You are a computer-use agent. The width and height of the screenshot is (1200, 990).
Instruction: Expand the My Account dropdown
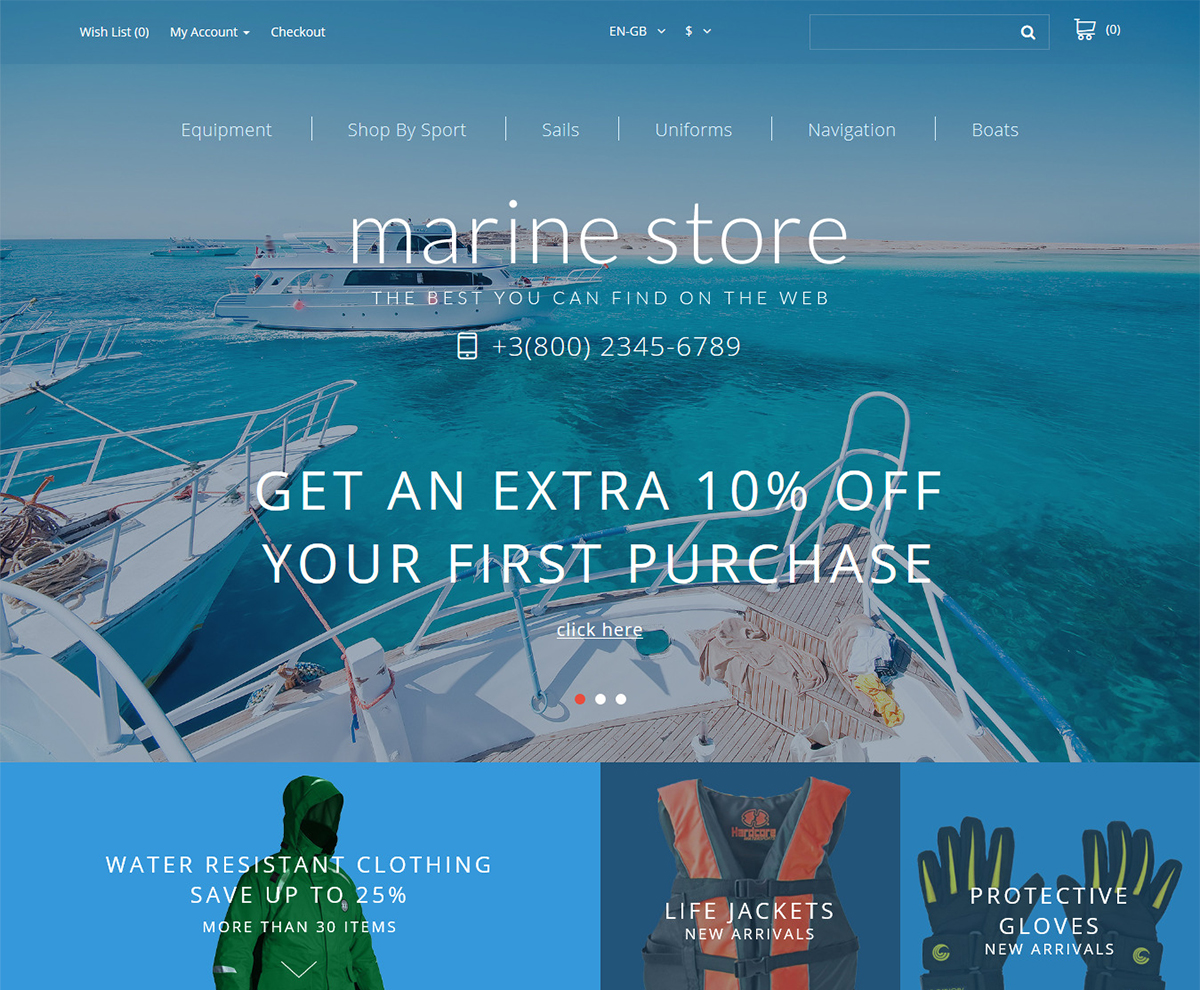[210, 32]
